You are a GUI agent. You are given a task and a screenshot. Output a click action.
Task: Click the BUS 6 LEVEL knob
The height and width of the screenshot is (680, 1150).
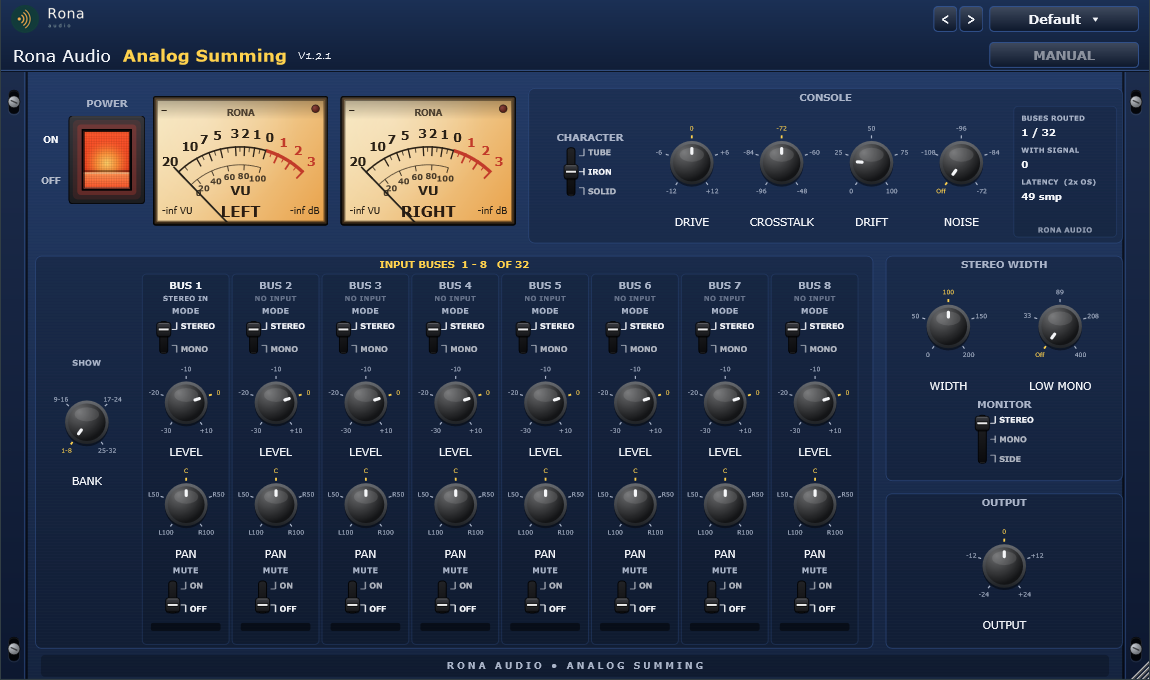pyautogui.click(x=635, y=403)
